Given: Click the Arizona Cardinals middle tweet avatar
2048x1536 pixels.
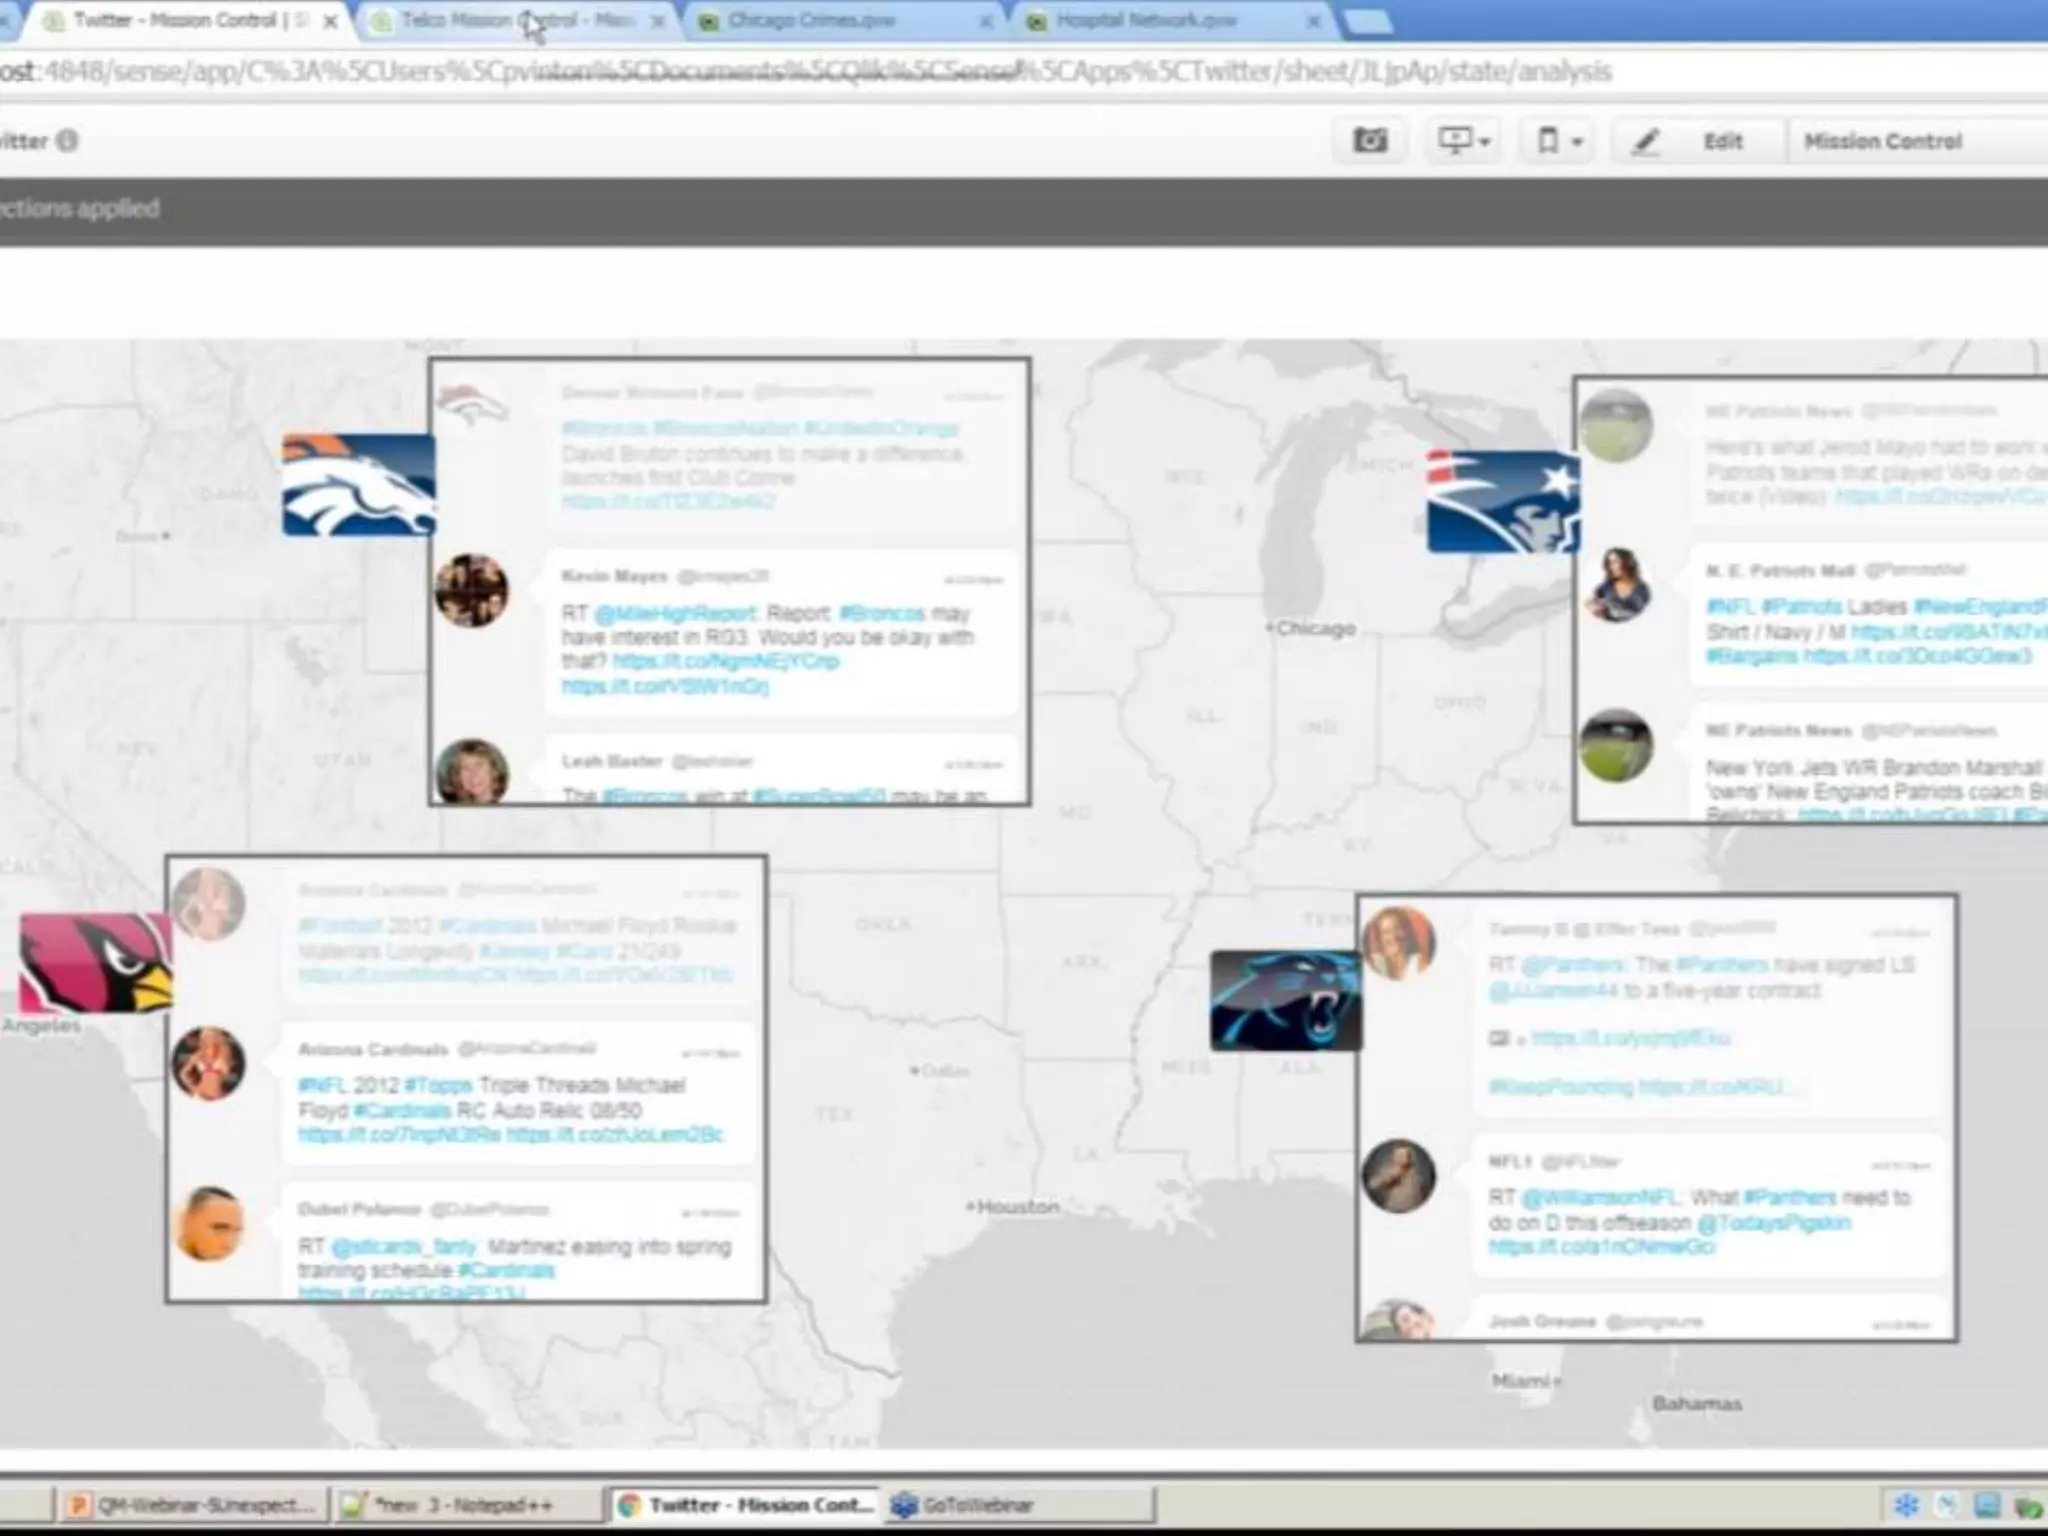Looking at the screenshot, I should pyautogui.click(x=208, y=1063).
